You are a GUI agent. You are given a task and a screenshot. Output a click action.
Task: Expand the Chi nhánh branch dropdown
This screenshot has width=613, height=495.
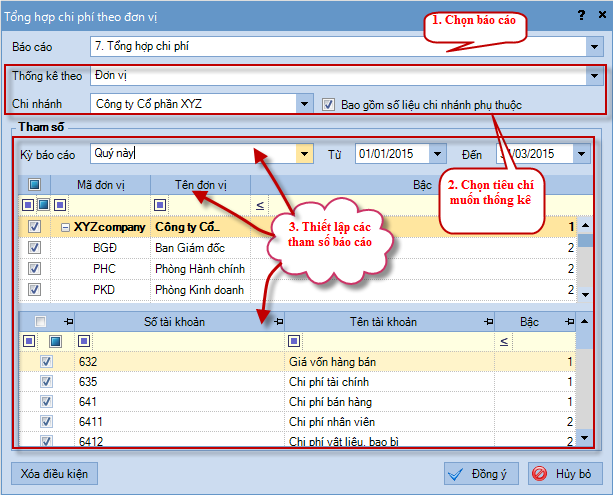tap(304, 104)
